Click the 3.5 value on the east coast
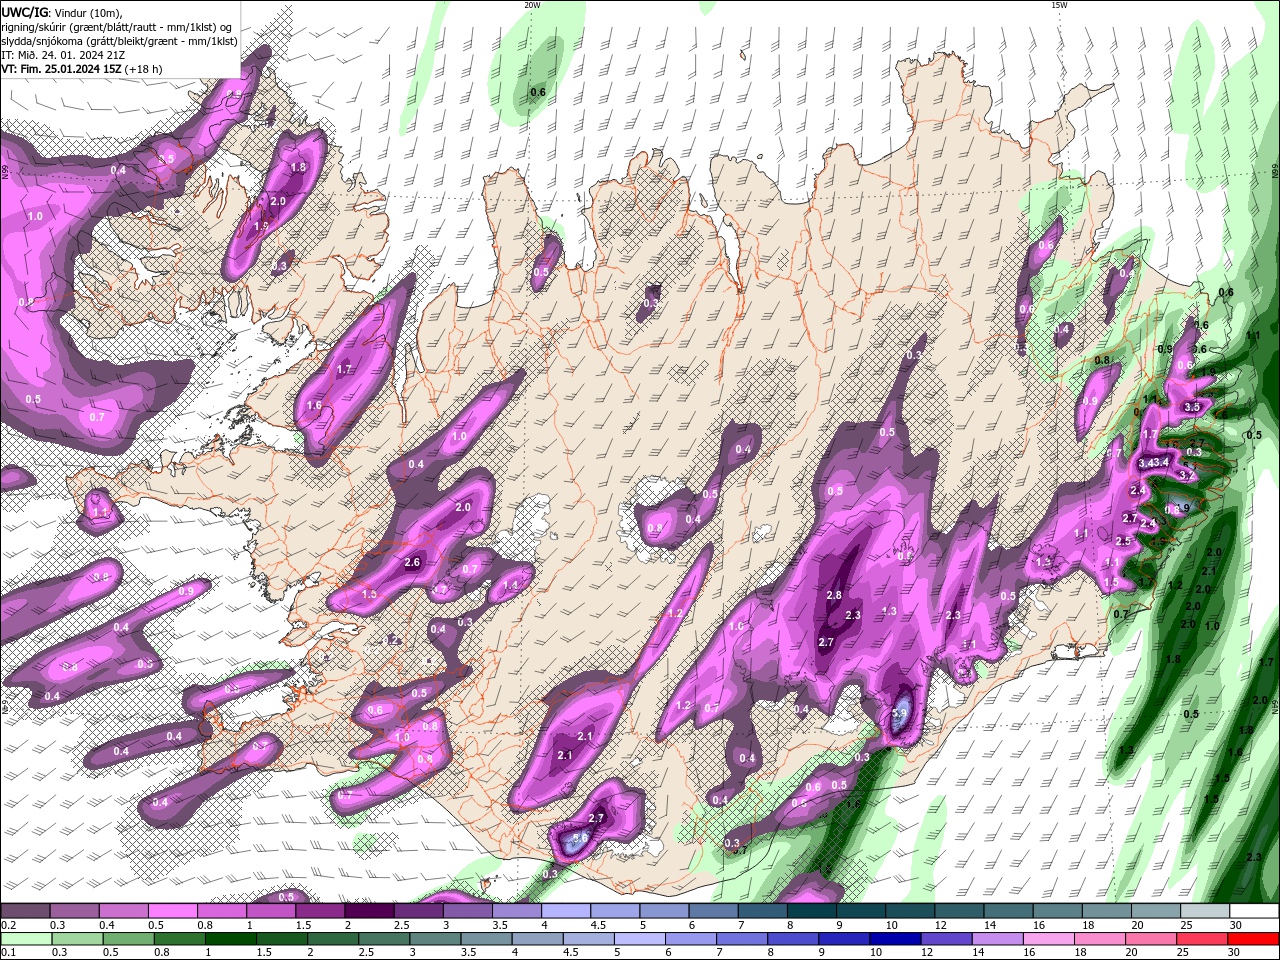The image size is (1280, 960). pyautogui.click(x=1192, y=407)
